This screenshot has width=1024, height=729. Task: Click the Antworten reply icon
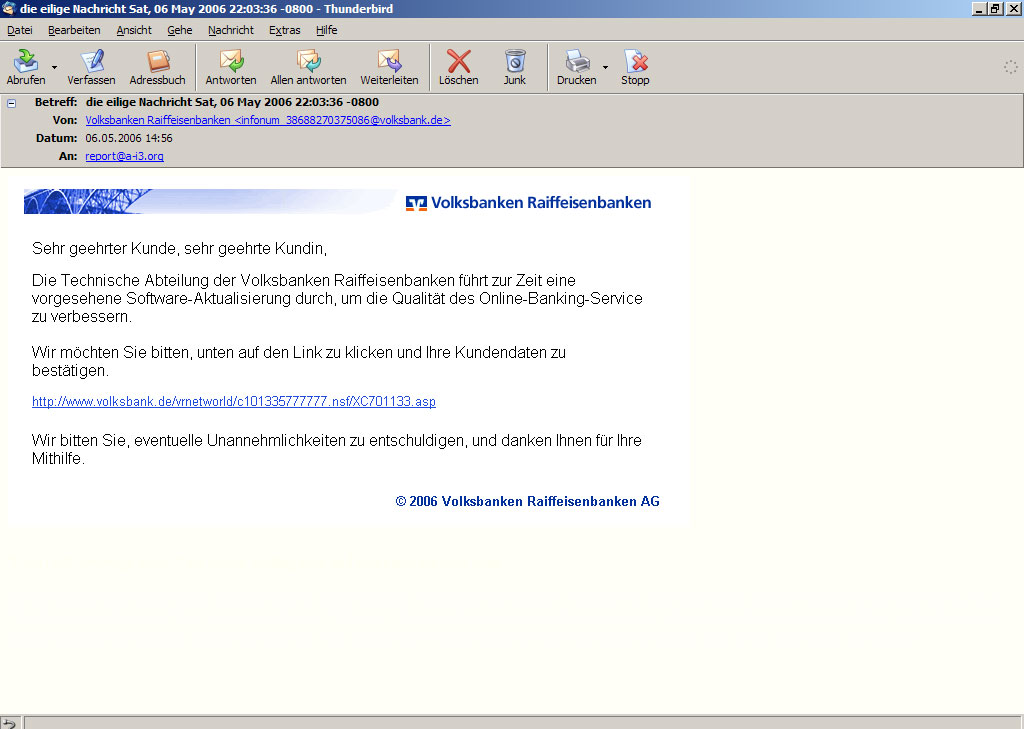[x=231, y=61]
